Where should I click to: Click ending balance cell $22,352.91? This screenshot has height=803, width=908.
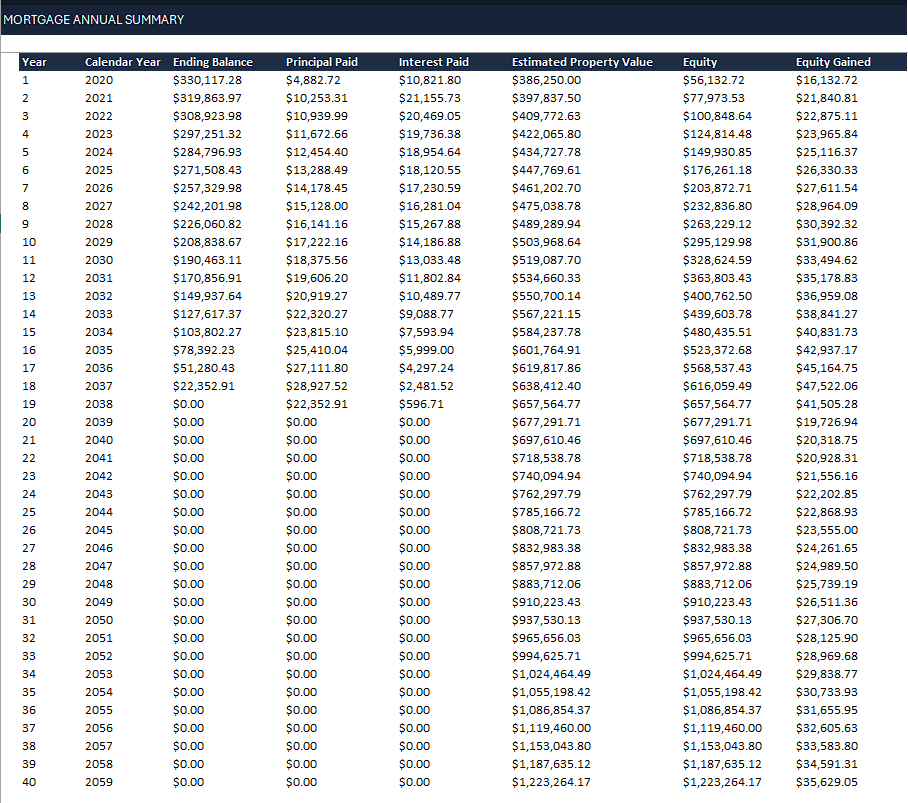click(203, 386)
